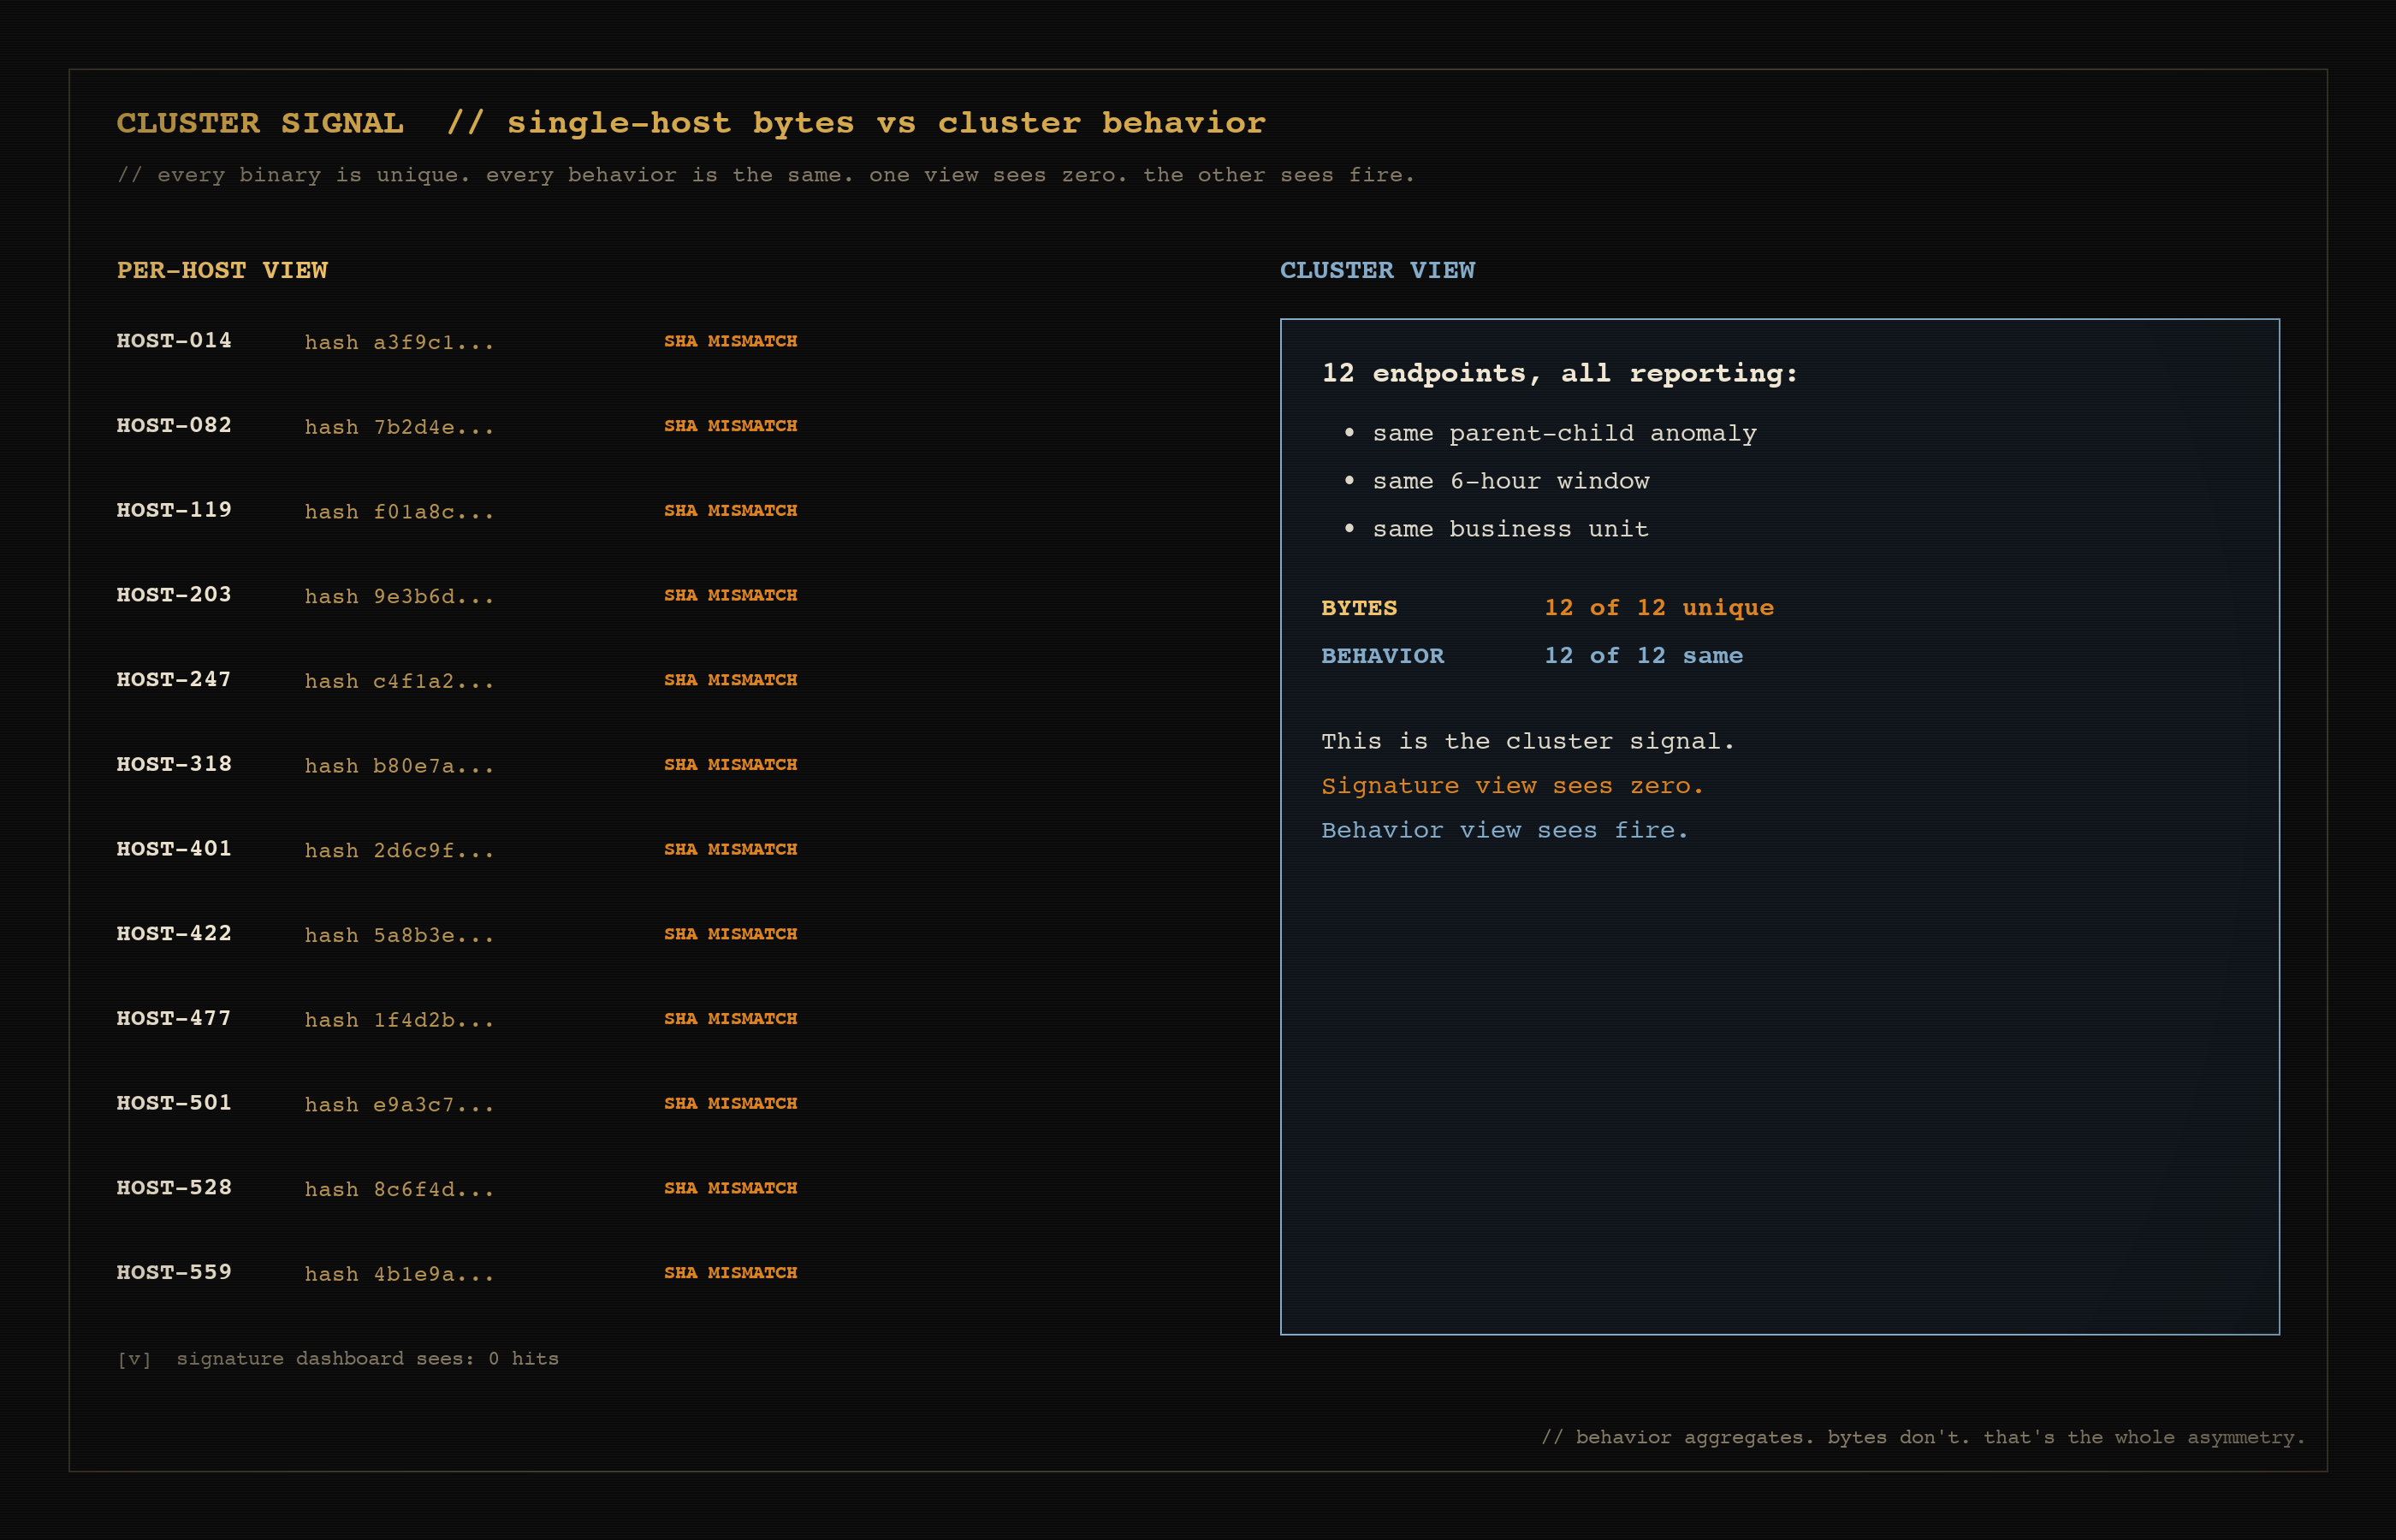The width and height of the screenshot is (2396, 1540).
Task: Click hash 2d6c9f... value
Action: click(399, 850)
